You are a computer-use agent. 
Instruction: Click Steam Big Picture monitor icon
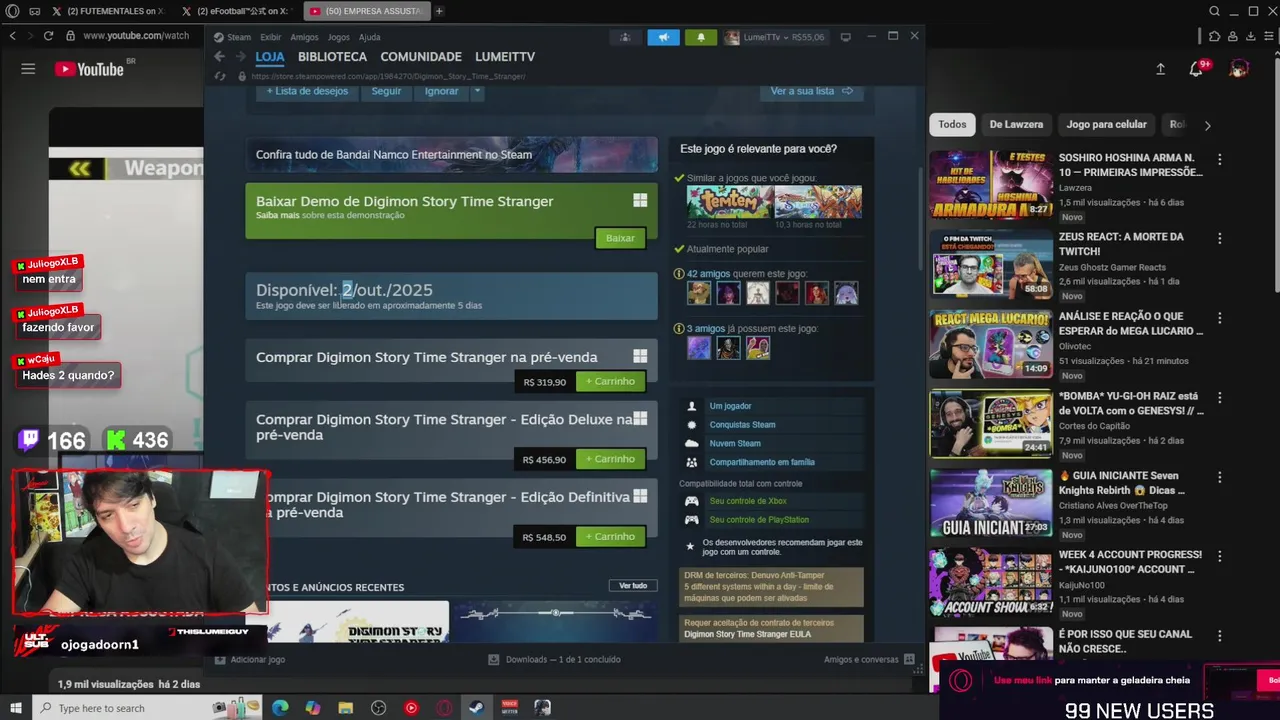point(845,37)
